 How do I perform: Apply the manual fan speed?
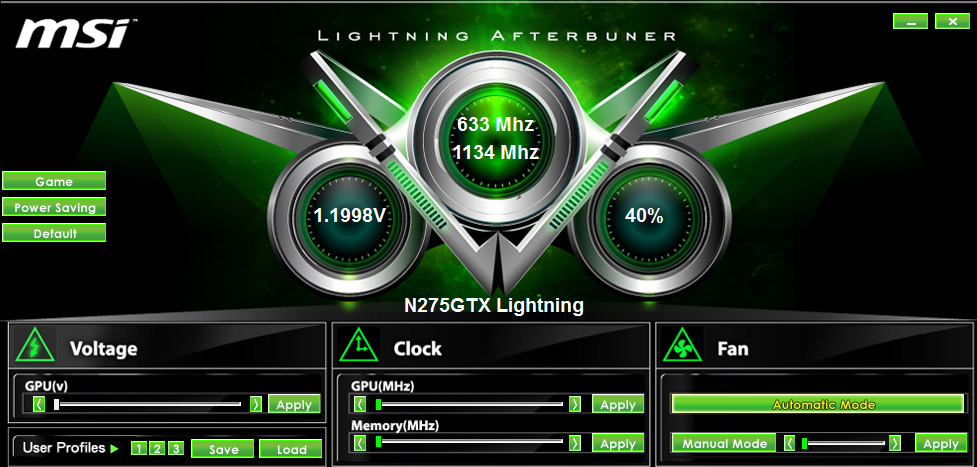click(940, 443)
